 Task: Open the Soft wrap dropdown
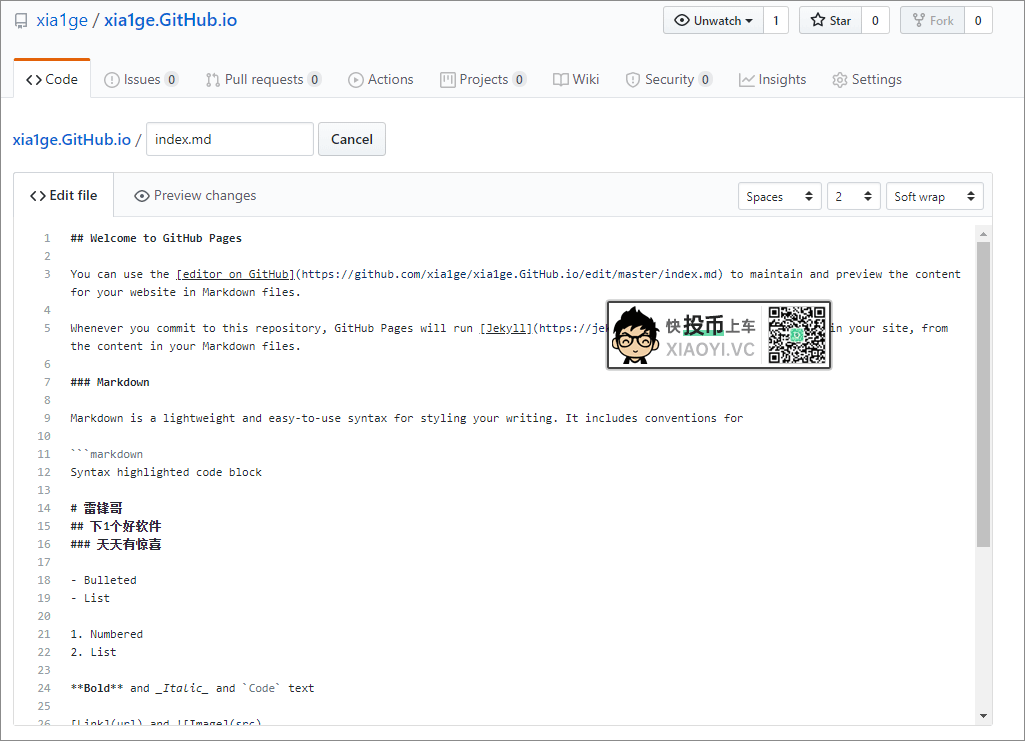tap(934, 196)
